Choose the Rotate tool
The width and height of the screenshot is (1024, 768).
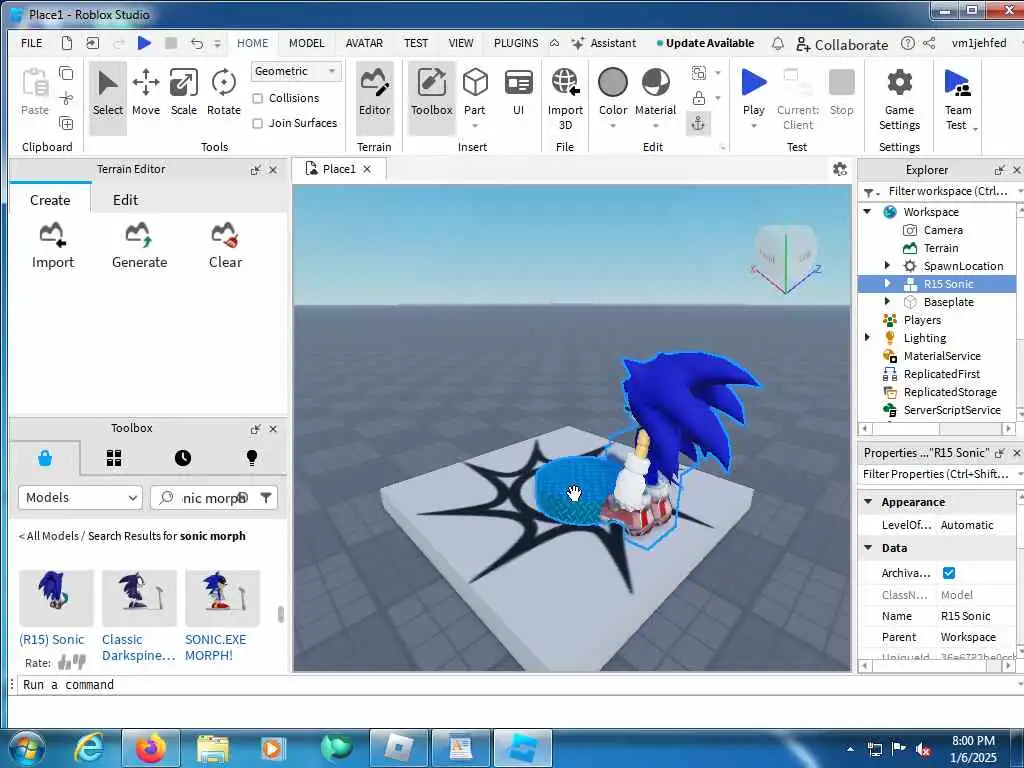pos(224,92)
